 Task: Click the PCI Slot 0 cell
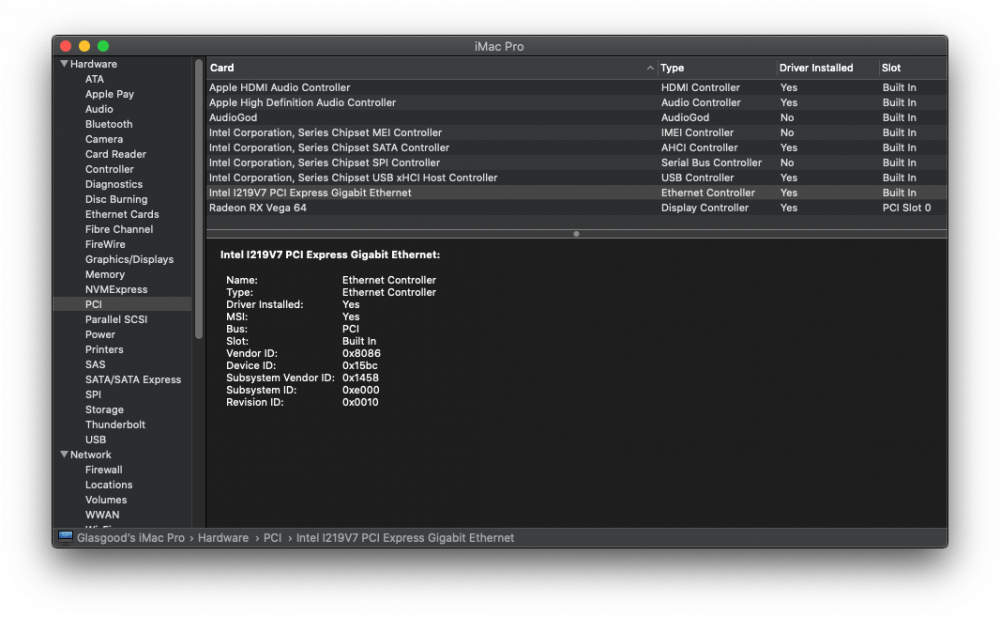tap(906, 207)
